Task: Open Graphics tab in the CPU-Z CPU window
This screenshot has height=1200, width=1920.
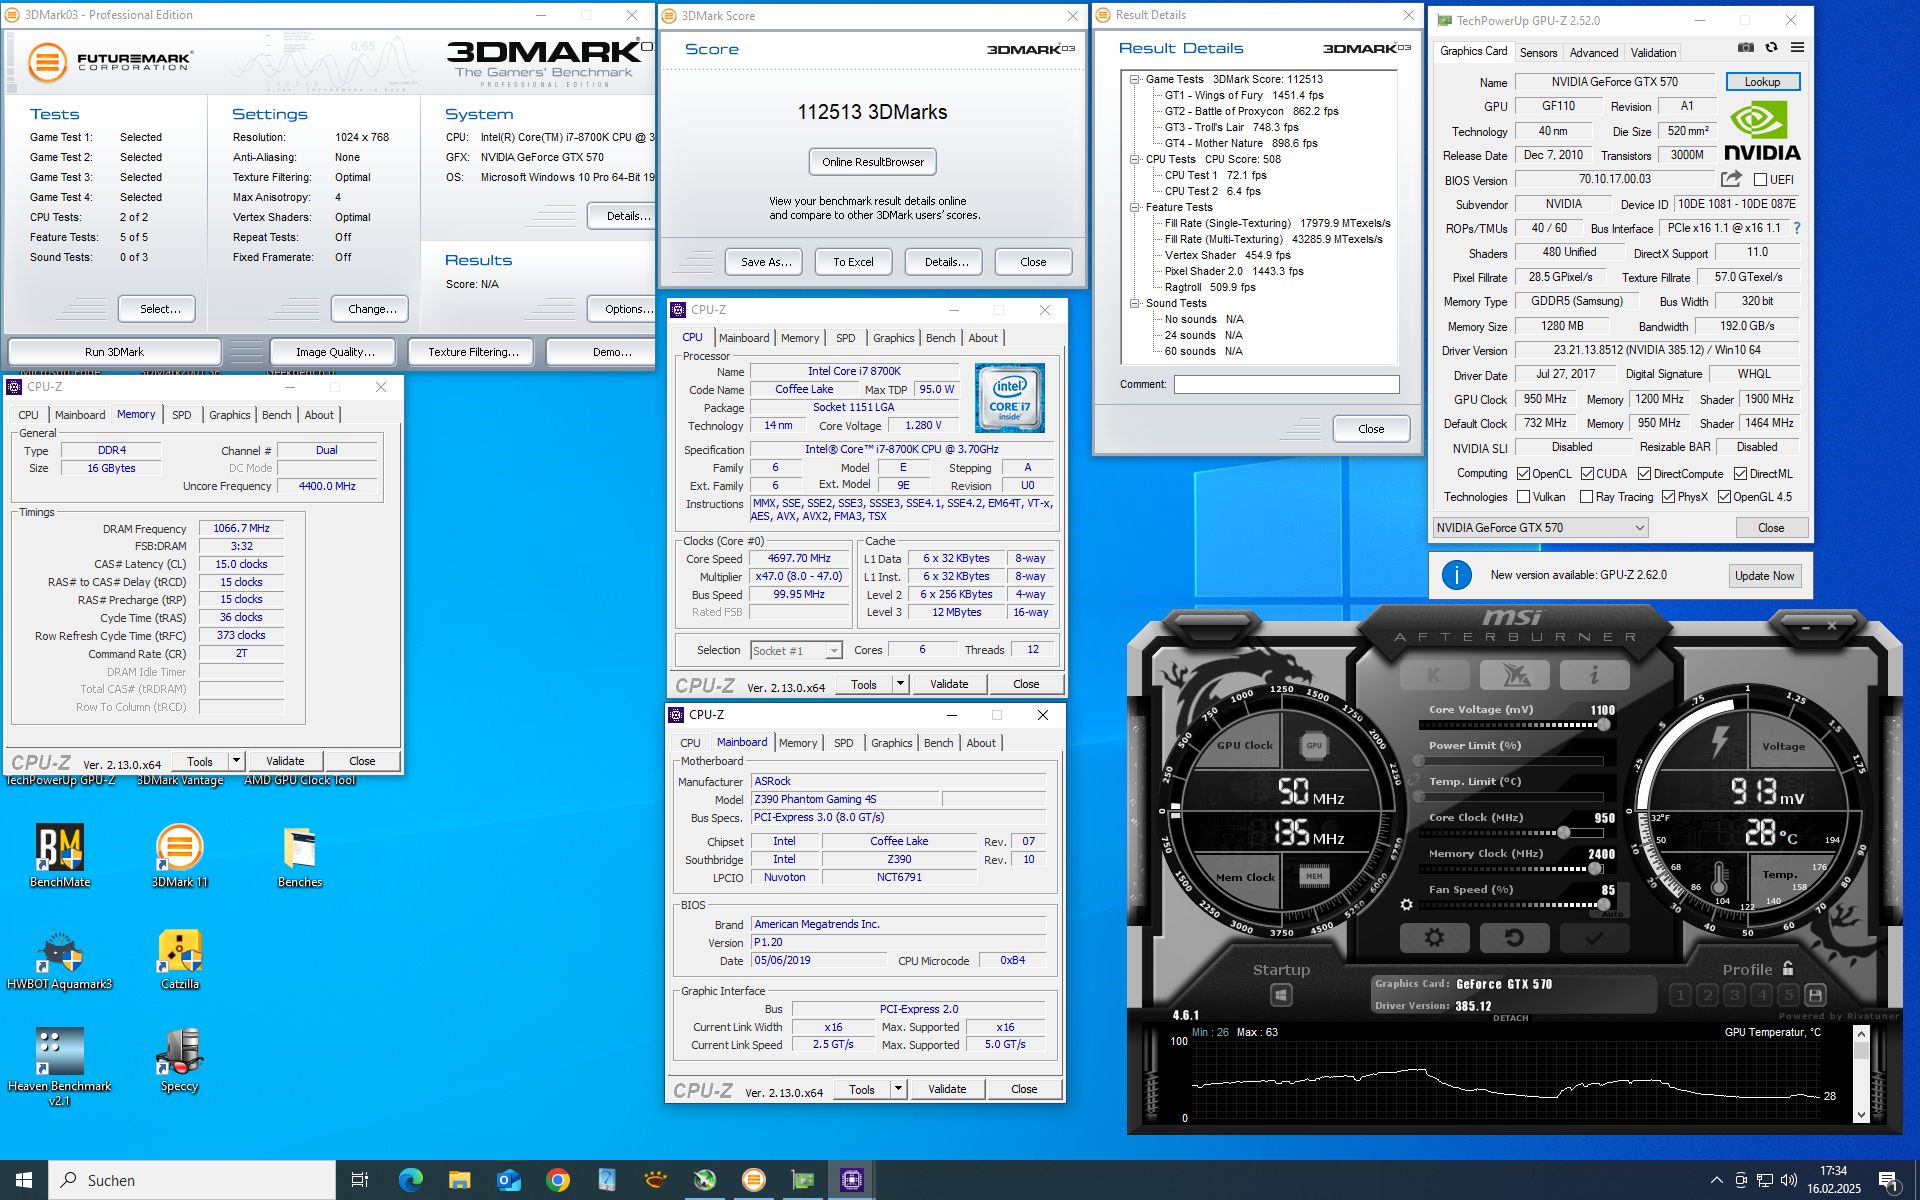Action: [x=893, y=338]
